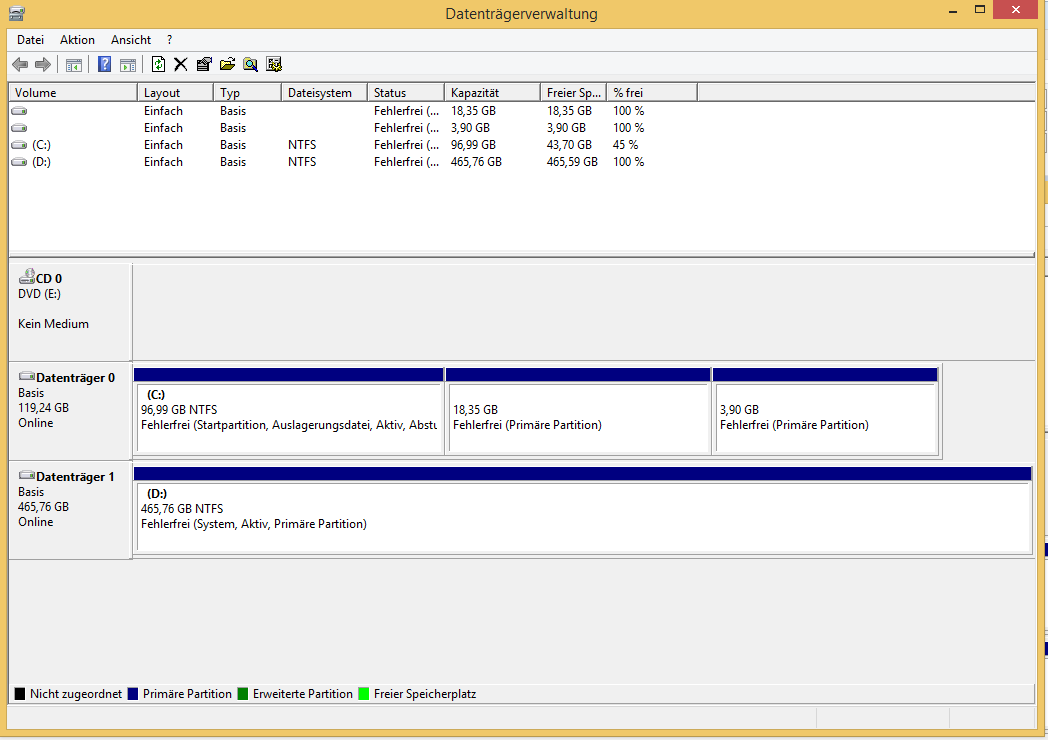Image resolution: width=1048 pixels, height=740 pixels.
Task: Sort by the Volume column header
Action: (x=73, y=93)
